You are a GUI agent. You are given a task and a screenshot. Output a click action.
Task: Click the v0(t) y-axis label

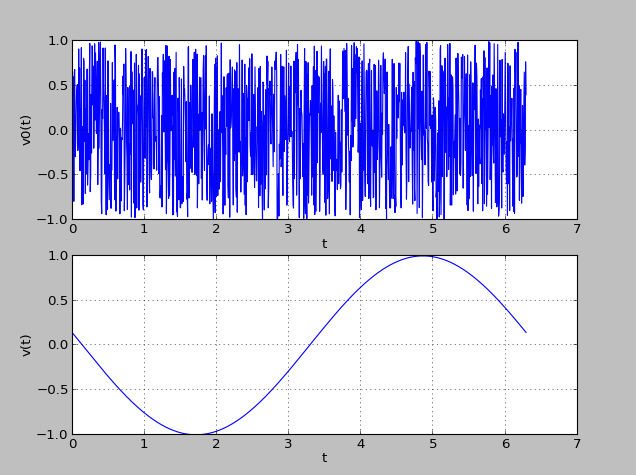(x=26, y=131)
